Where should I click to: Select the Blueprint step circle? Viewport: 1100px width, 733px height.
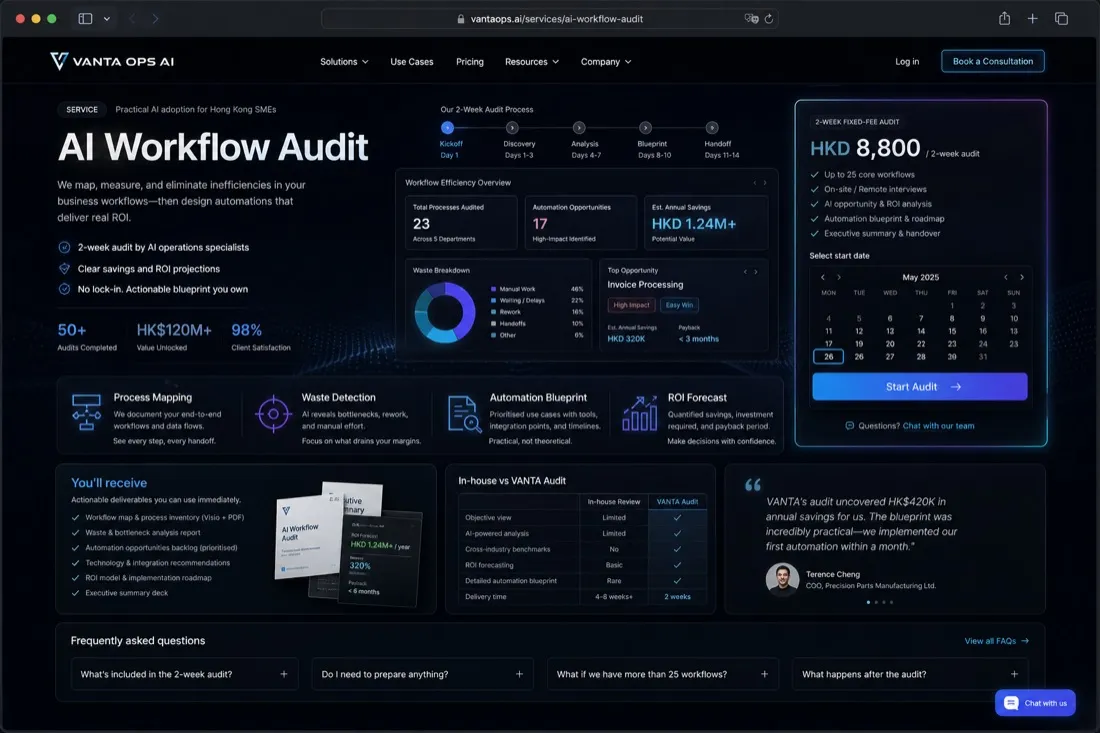(x=645, y=128)
